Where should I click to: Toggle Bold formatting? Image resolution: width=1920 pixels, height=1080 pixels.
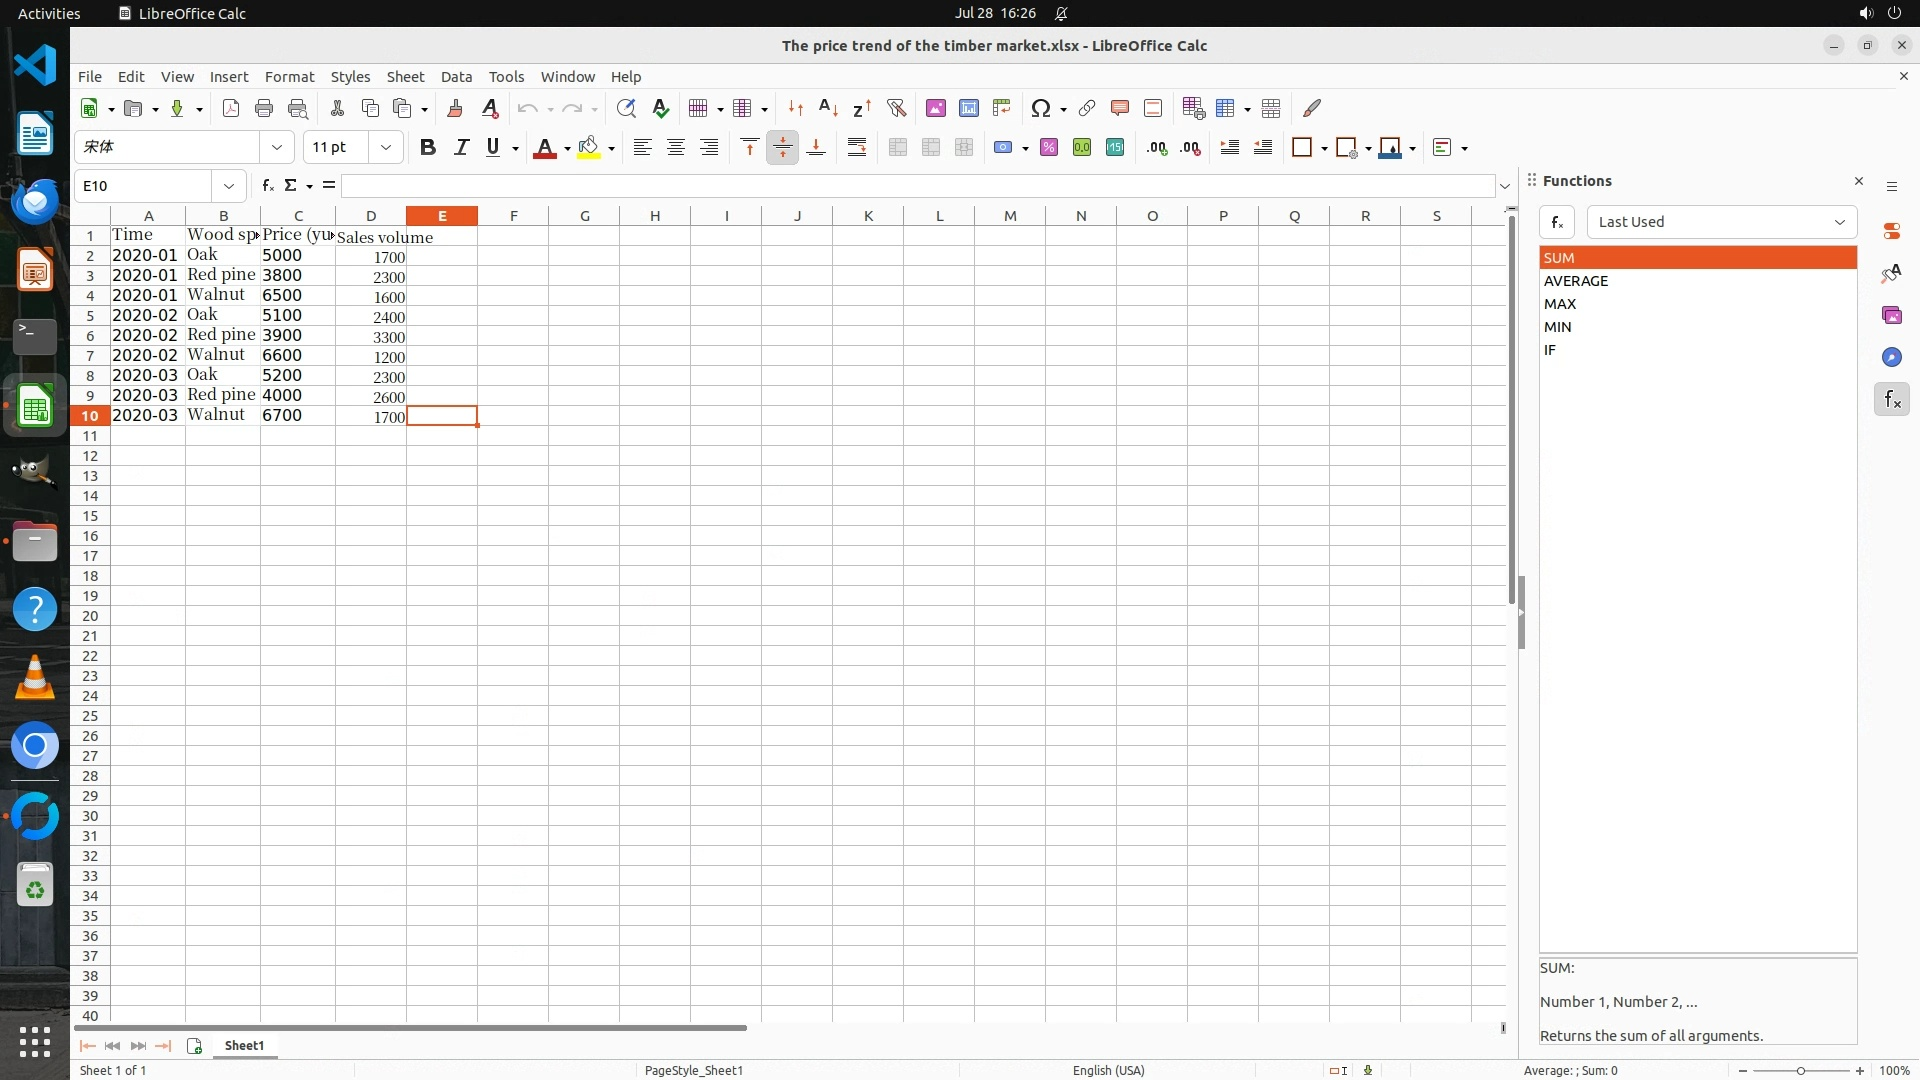427,147
